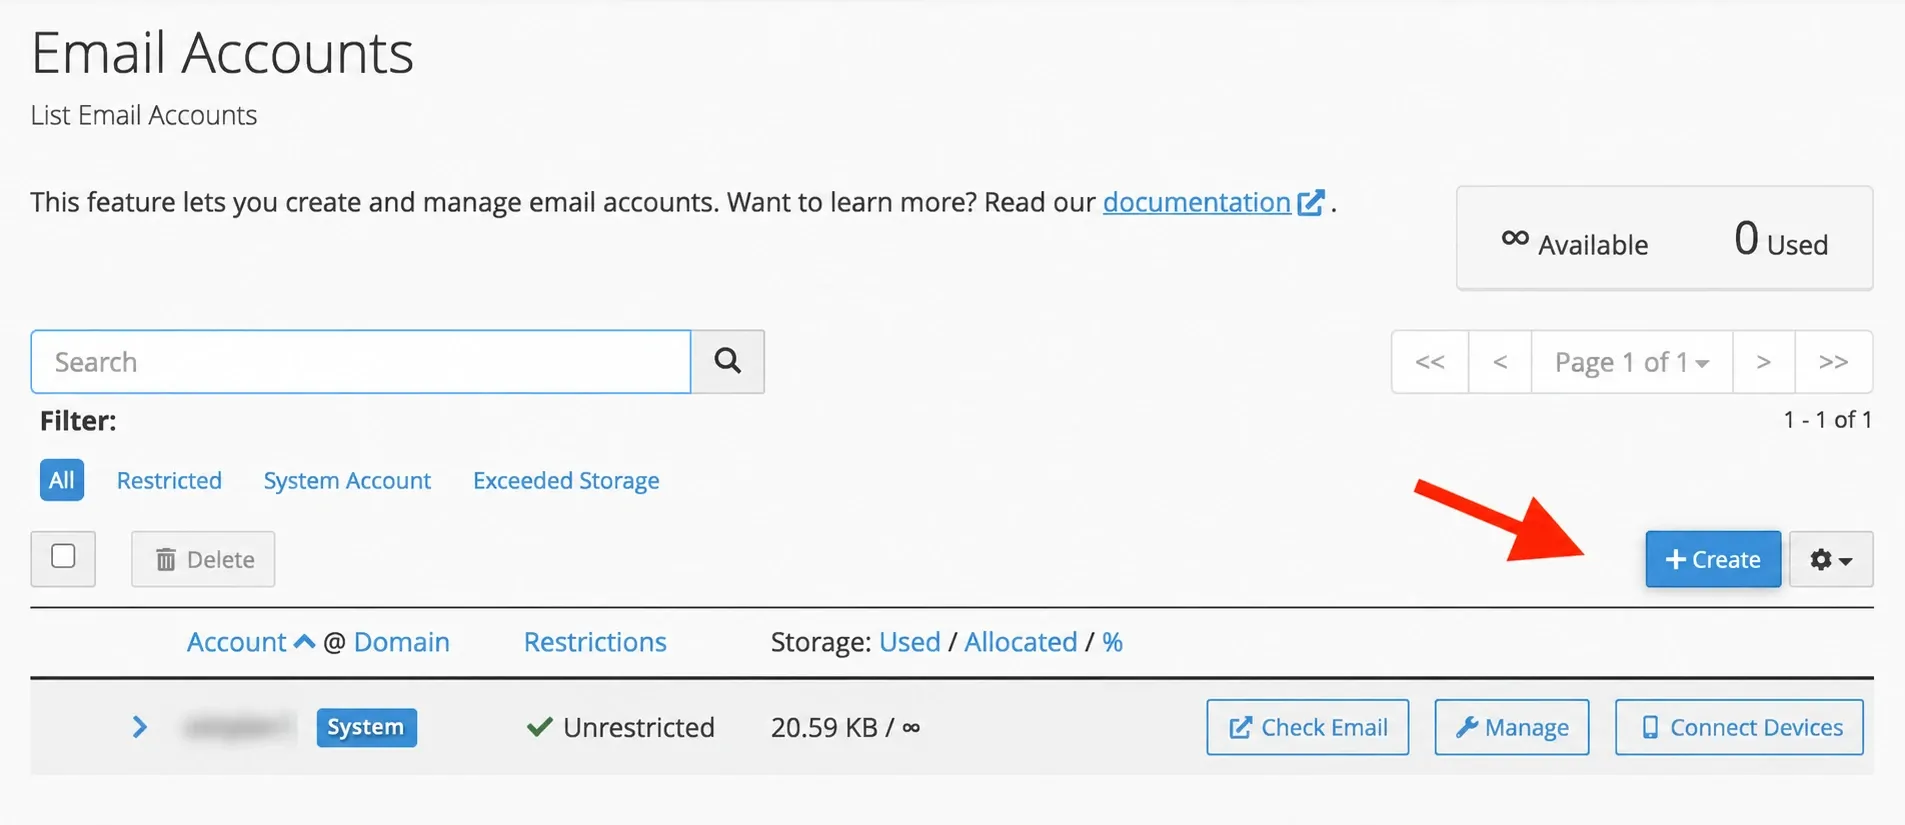This screenshot has height=825, width=1905.
Task: Click the 20.59 KB storage value
Action: (824, 727)
